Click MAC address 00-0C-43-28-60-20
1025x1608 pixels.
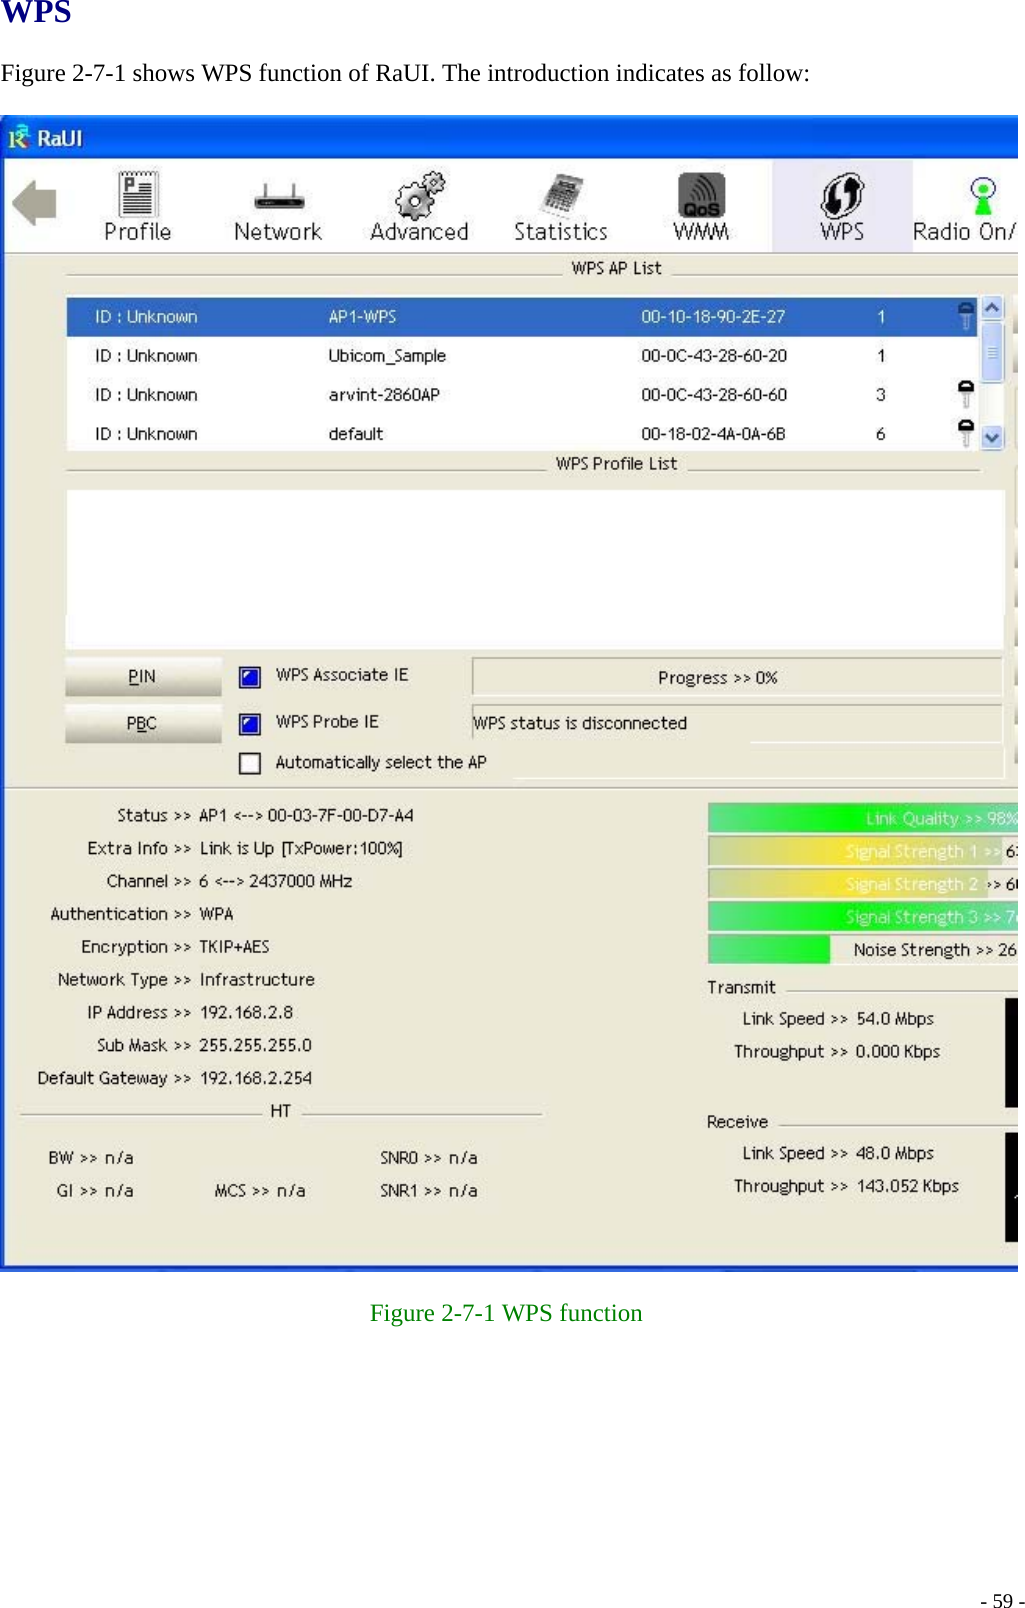point(714,355)
